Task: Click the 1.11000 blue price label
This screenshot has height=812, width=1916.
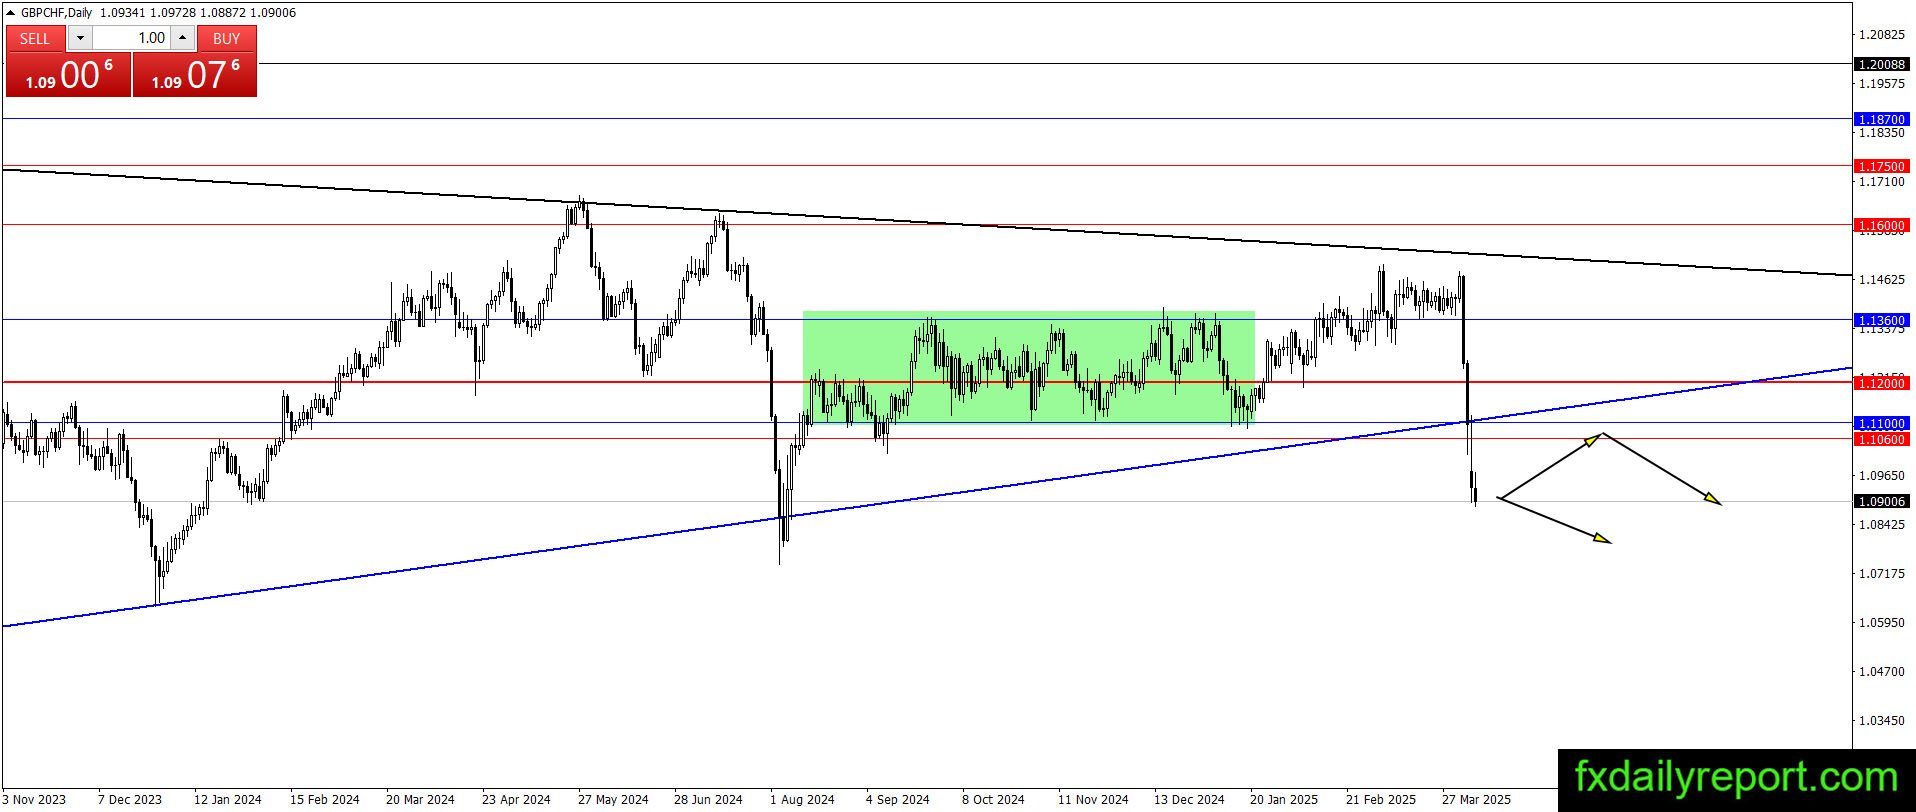Action: point(1881,423)
